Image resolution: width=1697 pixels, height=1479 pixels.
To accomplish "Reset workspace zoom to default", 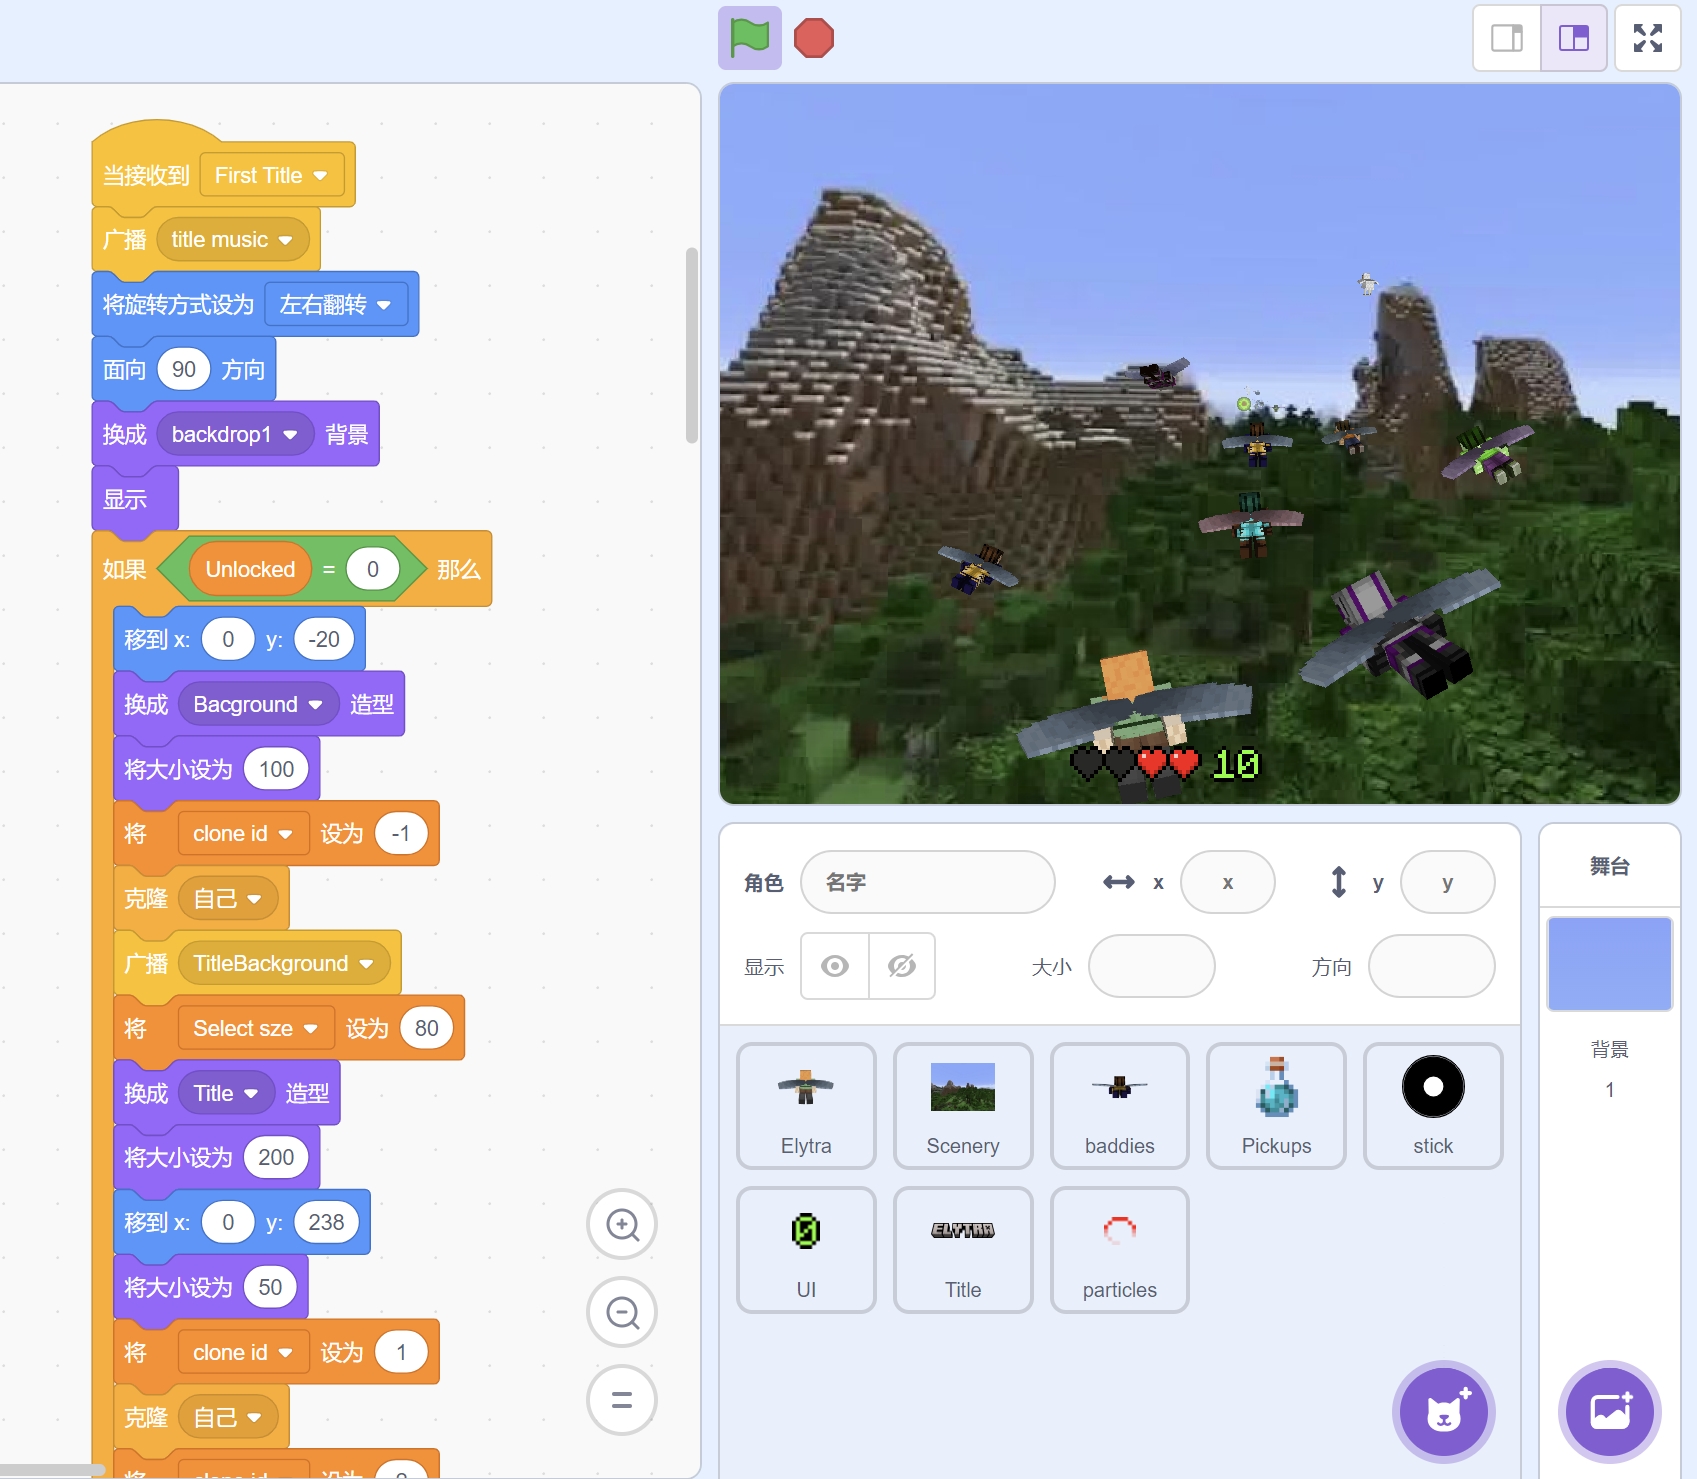I will (x=622, y=1400).
